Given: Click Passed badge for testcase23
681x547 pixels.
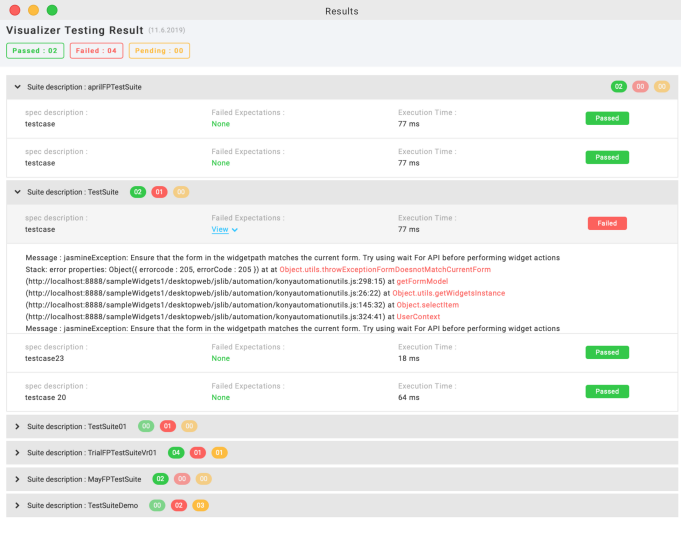Looking at the screenshot, I should [606, 352].
